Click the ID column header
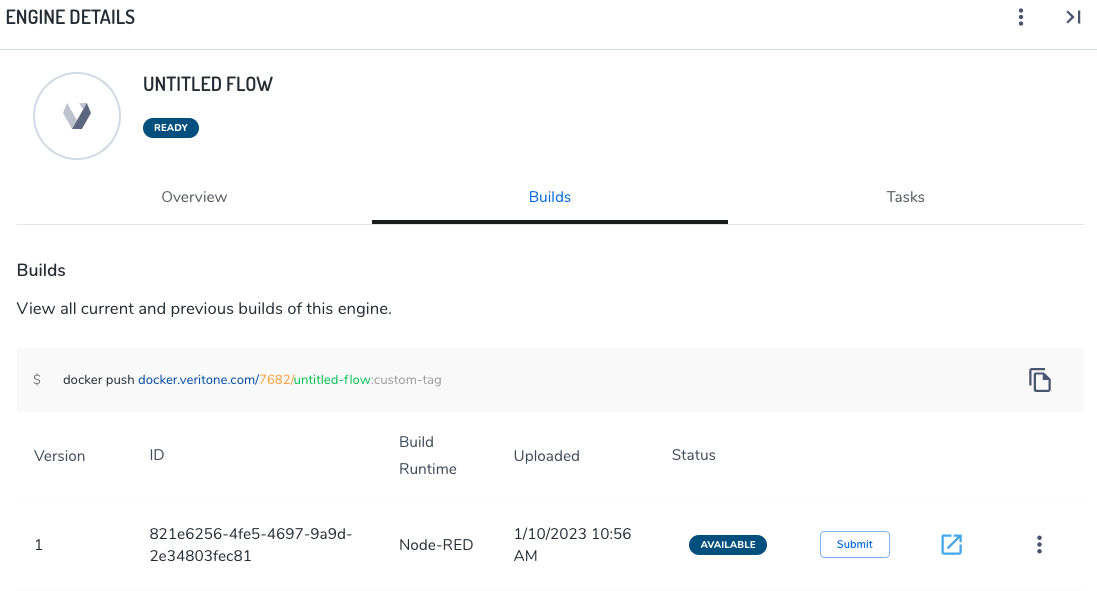 pyautogui.click(x=157, y=455)
